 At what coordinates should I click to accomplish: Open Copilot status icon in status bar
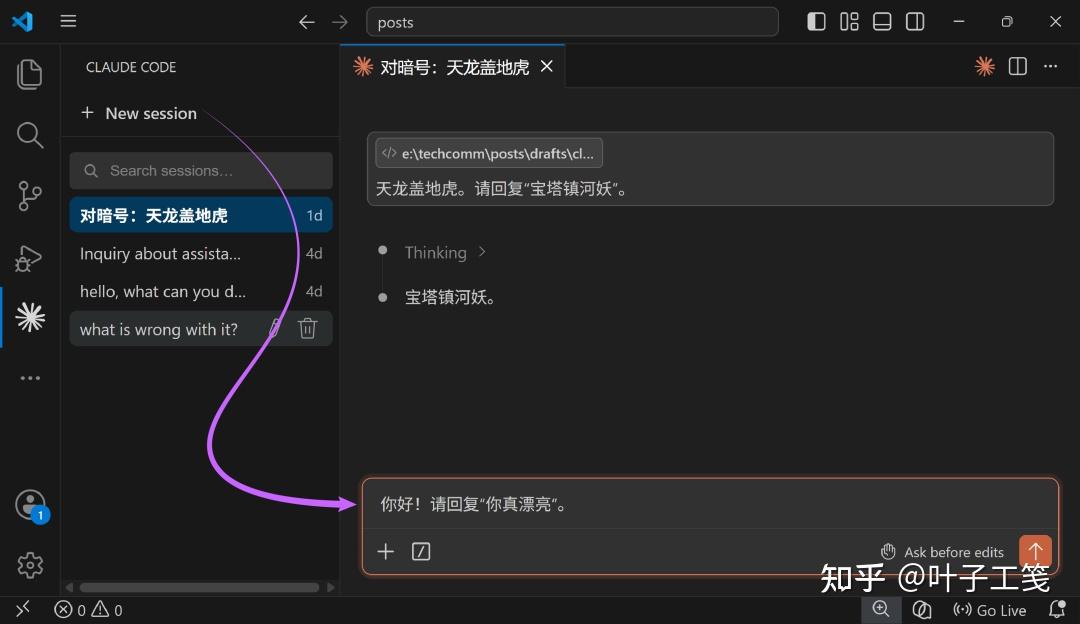(x=922, y=610)
